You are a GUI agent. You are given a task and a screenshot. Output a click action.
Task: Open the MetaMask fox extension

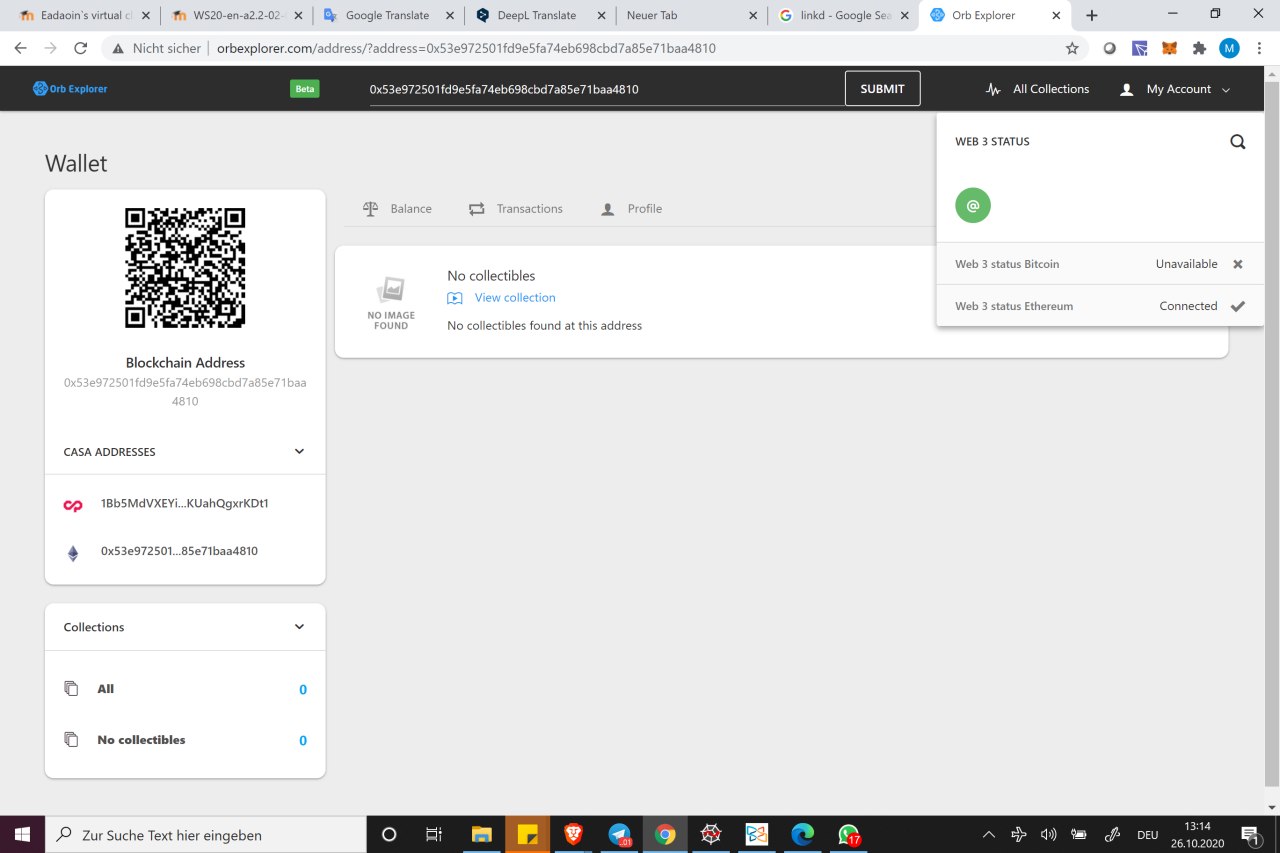1169,48
